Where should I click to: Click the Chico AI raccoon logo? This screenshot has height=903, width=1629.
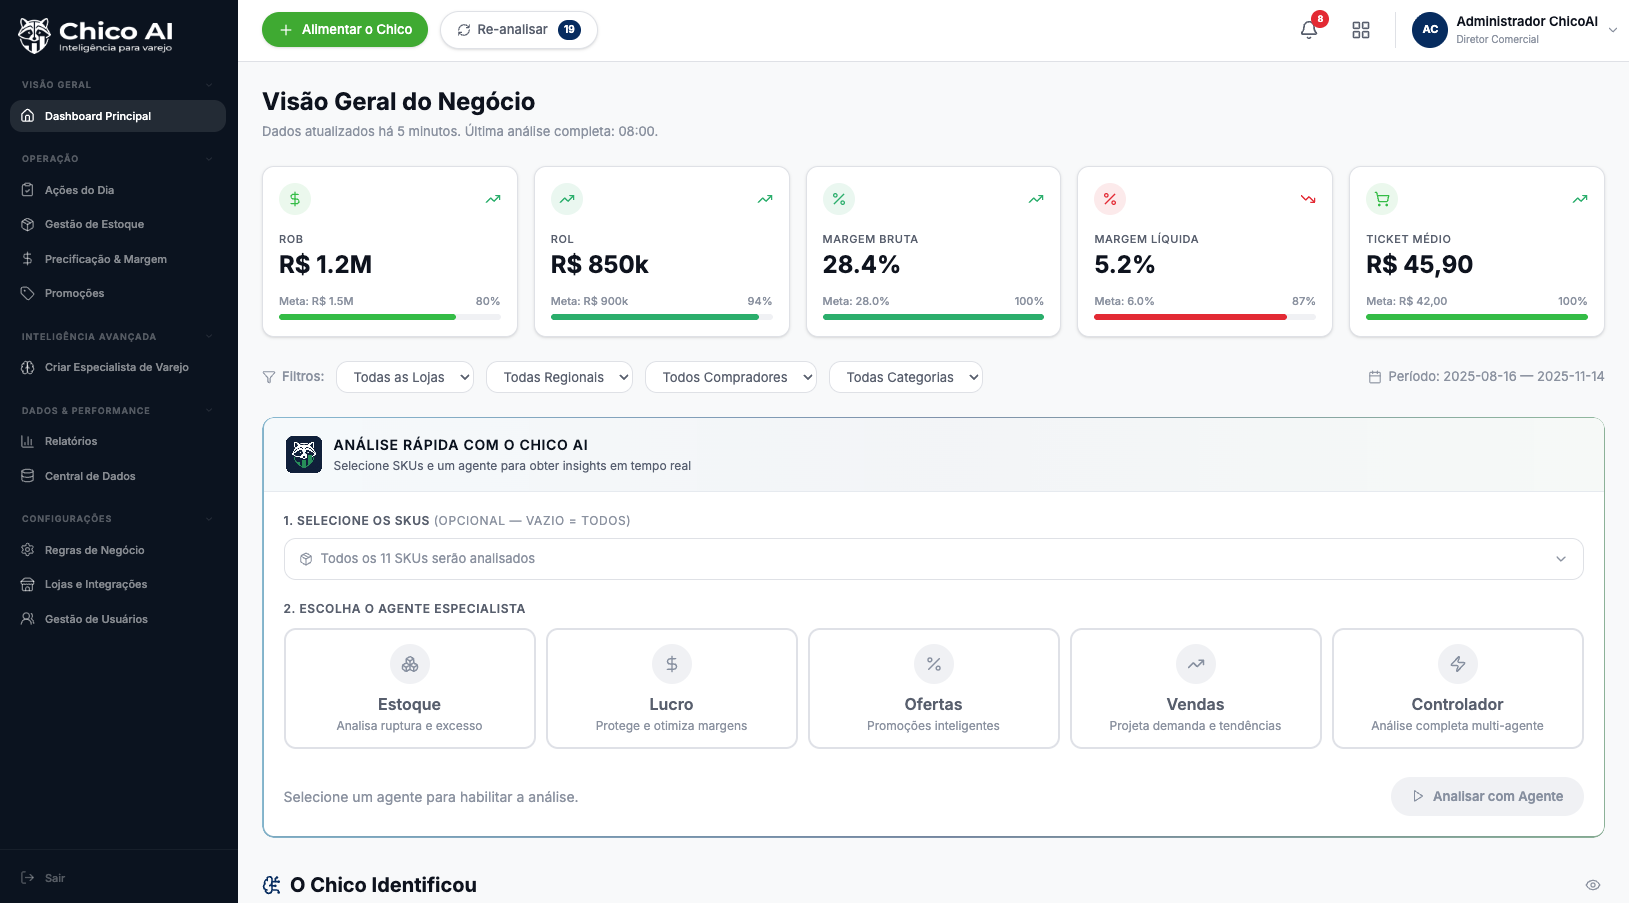34,35
